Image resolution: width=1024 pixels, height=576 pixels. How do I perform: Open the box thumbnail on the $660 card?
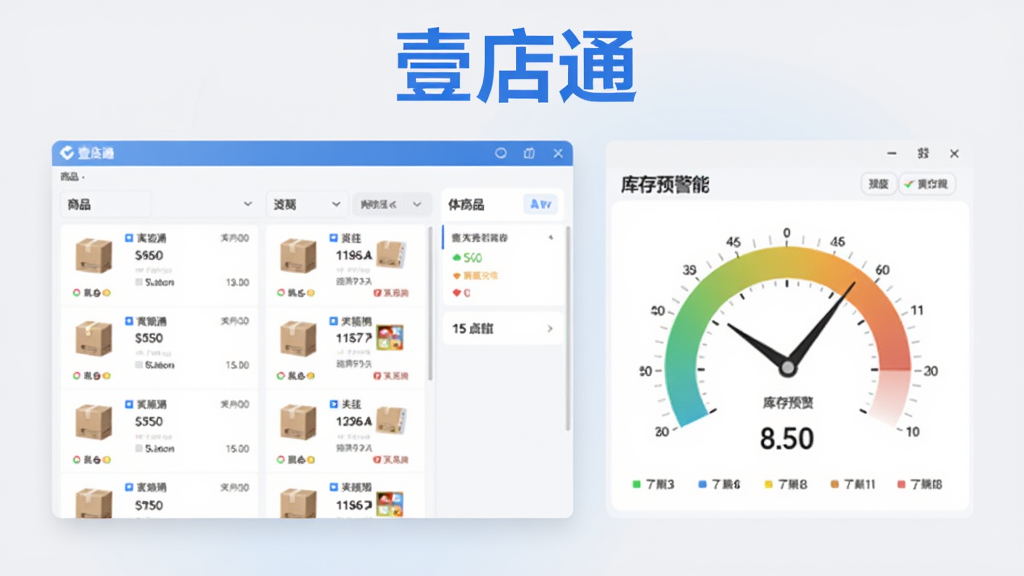pyautogui.click(x=93, y=255)
